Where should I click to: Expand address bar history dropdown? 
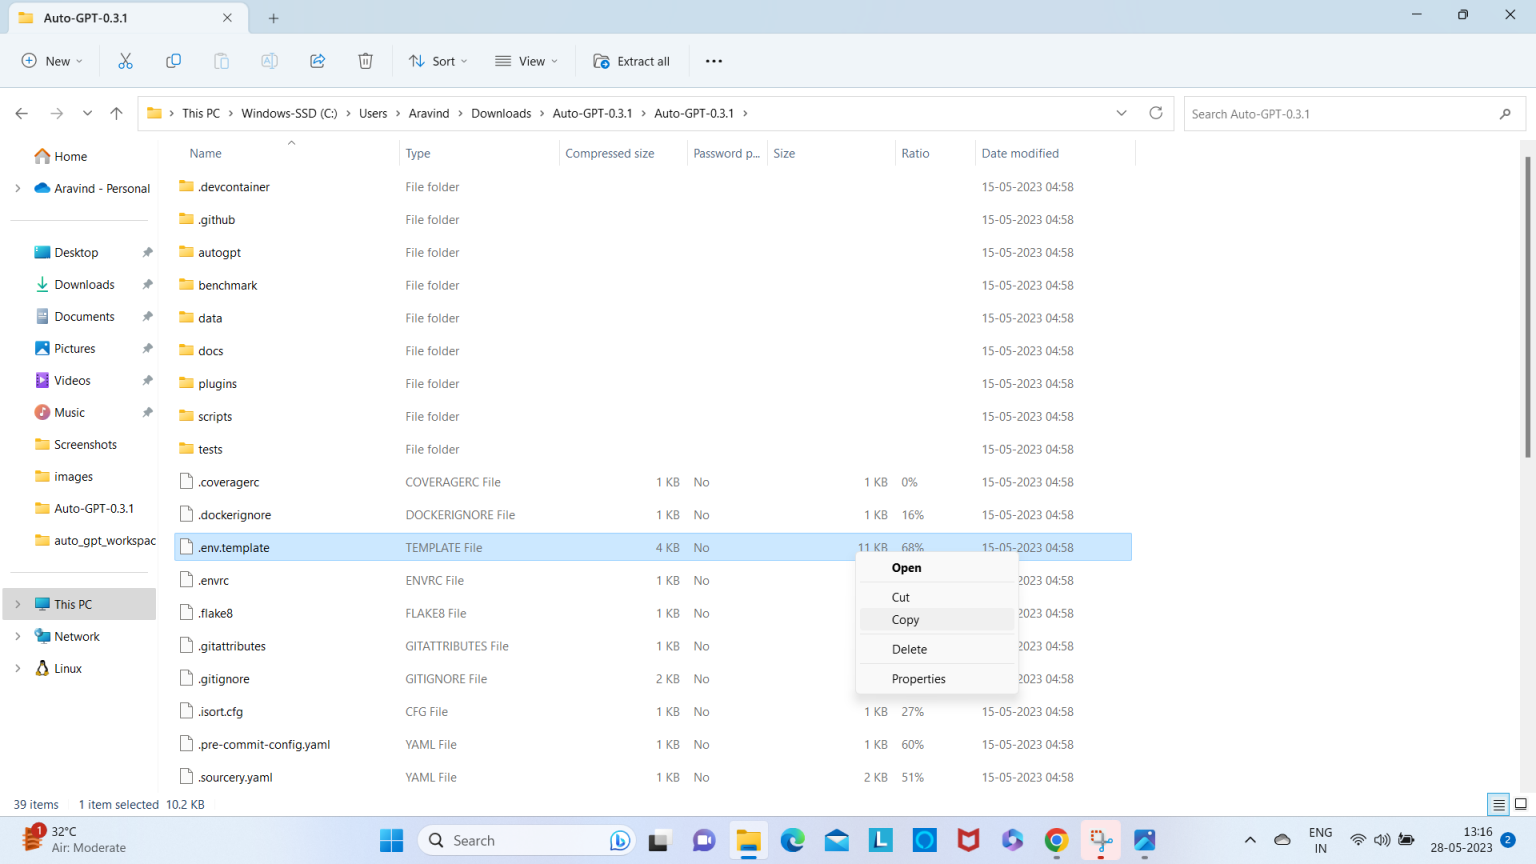(x=1121, y=113)
